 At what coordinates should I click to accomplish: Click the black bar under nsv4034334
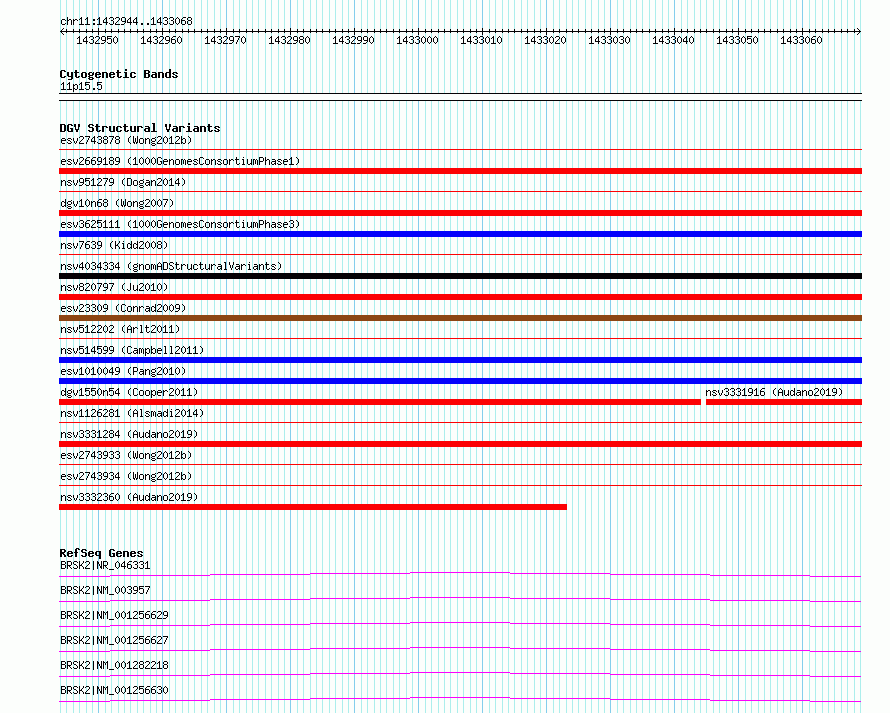pos(460,276)
